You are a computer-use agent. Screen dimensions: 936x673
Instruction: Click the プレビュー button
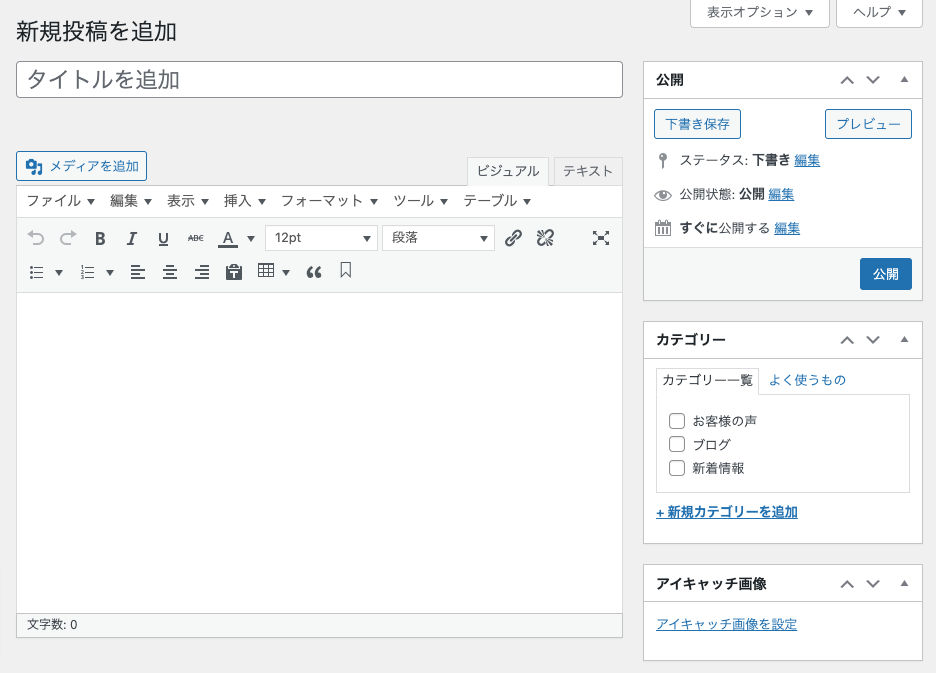(x=868, y=124)
